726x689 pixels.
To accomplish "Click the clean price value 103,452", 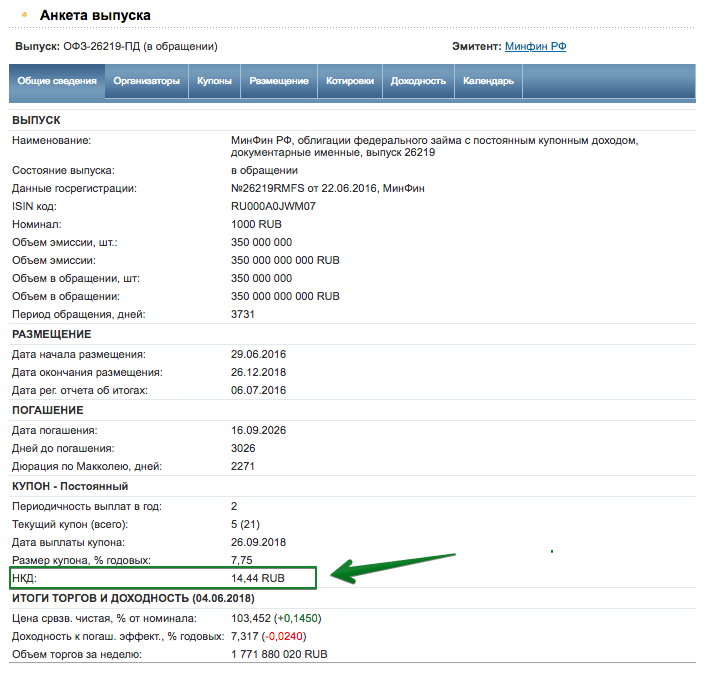I will point(250,619).
